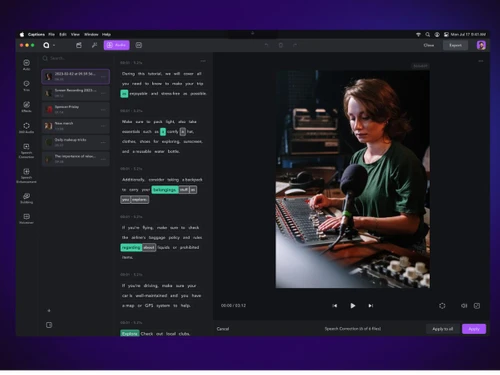This screenshot has width=500, height=375.
Task: Click the icon between the undo and redo arrows
Action: 281,45
